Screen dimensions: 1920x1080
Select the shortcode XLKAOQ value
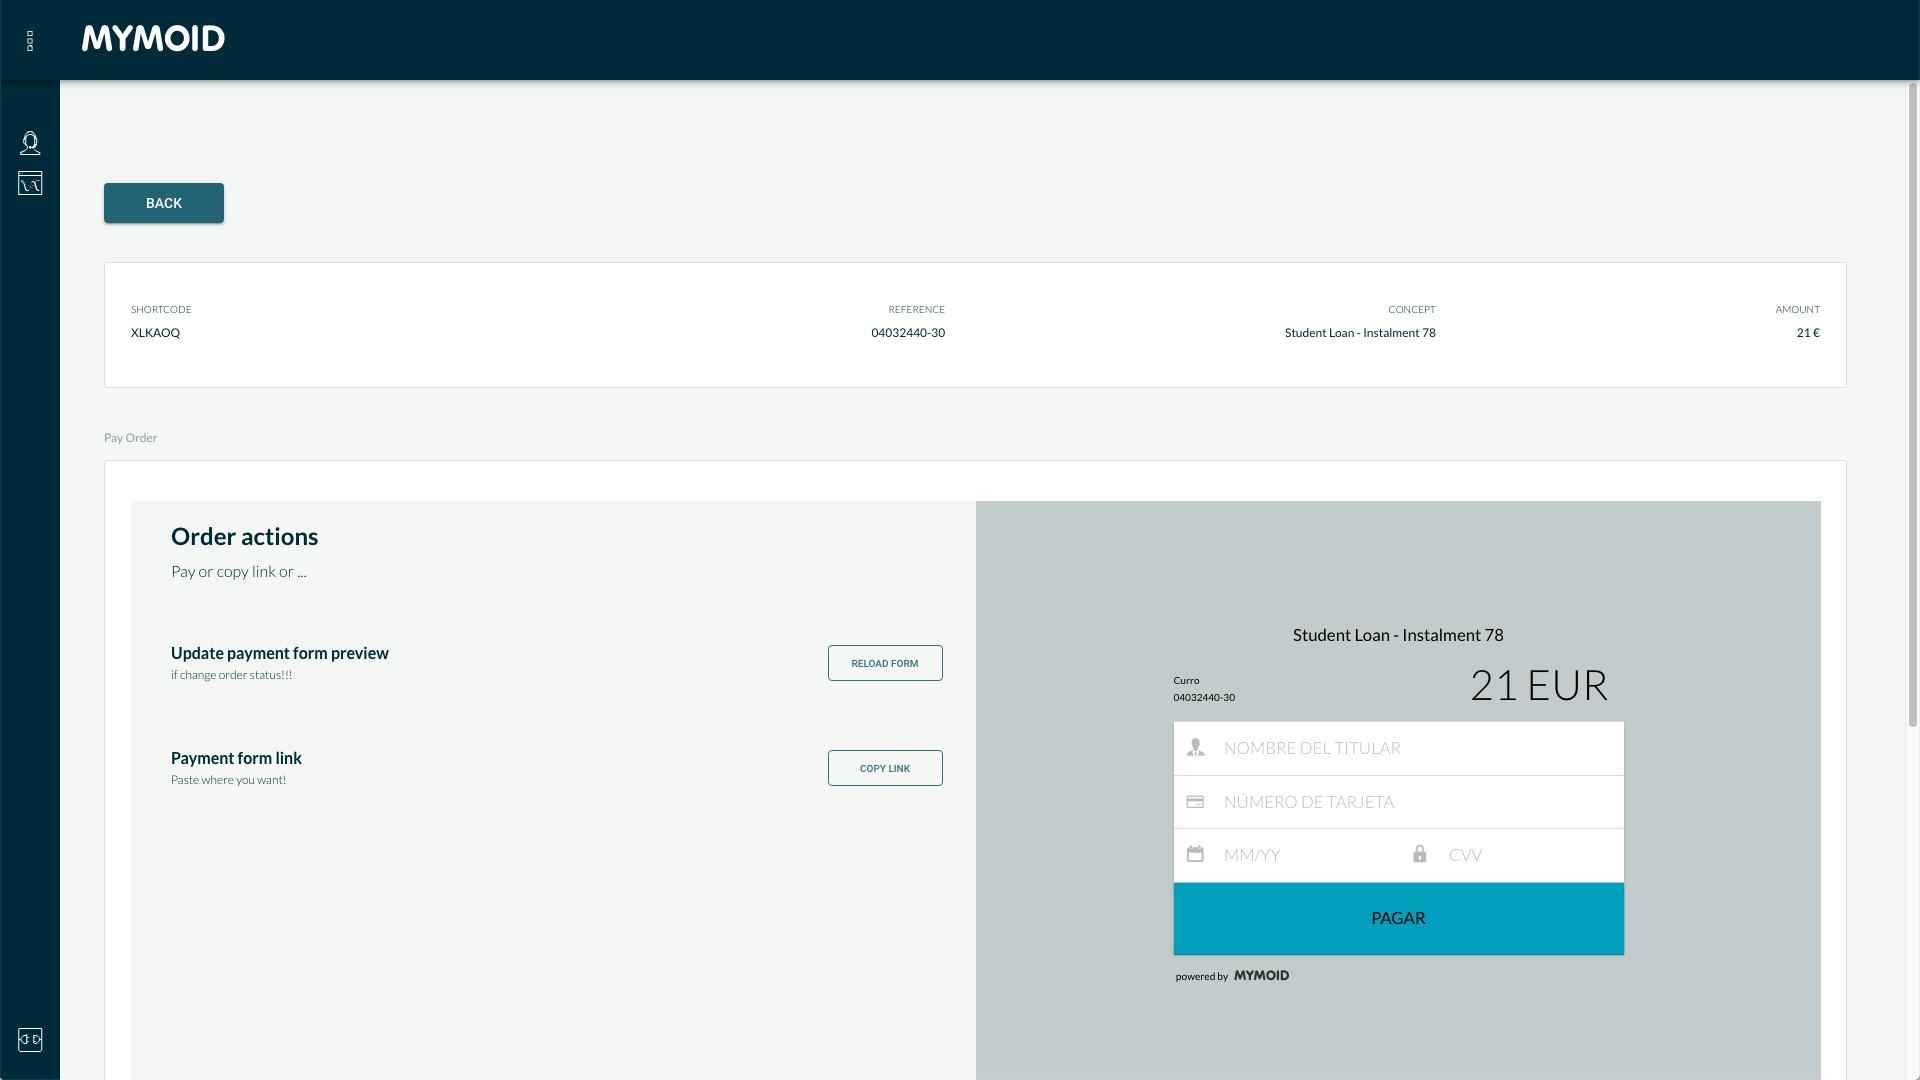[x=155, y=332]
